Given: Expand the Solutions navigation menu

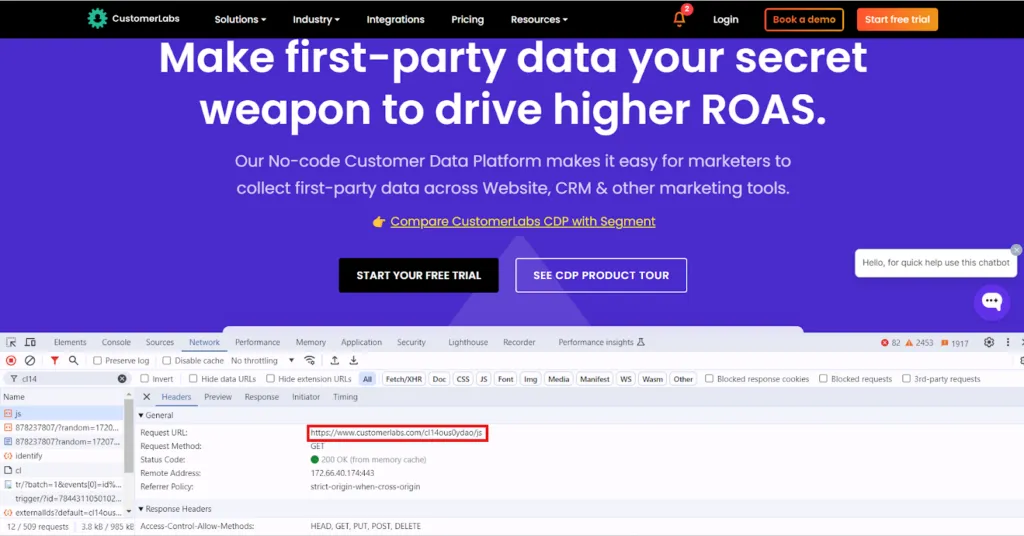Looking at the screenshot, I should (240, 20).
